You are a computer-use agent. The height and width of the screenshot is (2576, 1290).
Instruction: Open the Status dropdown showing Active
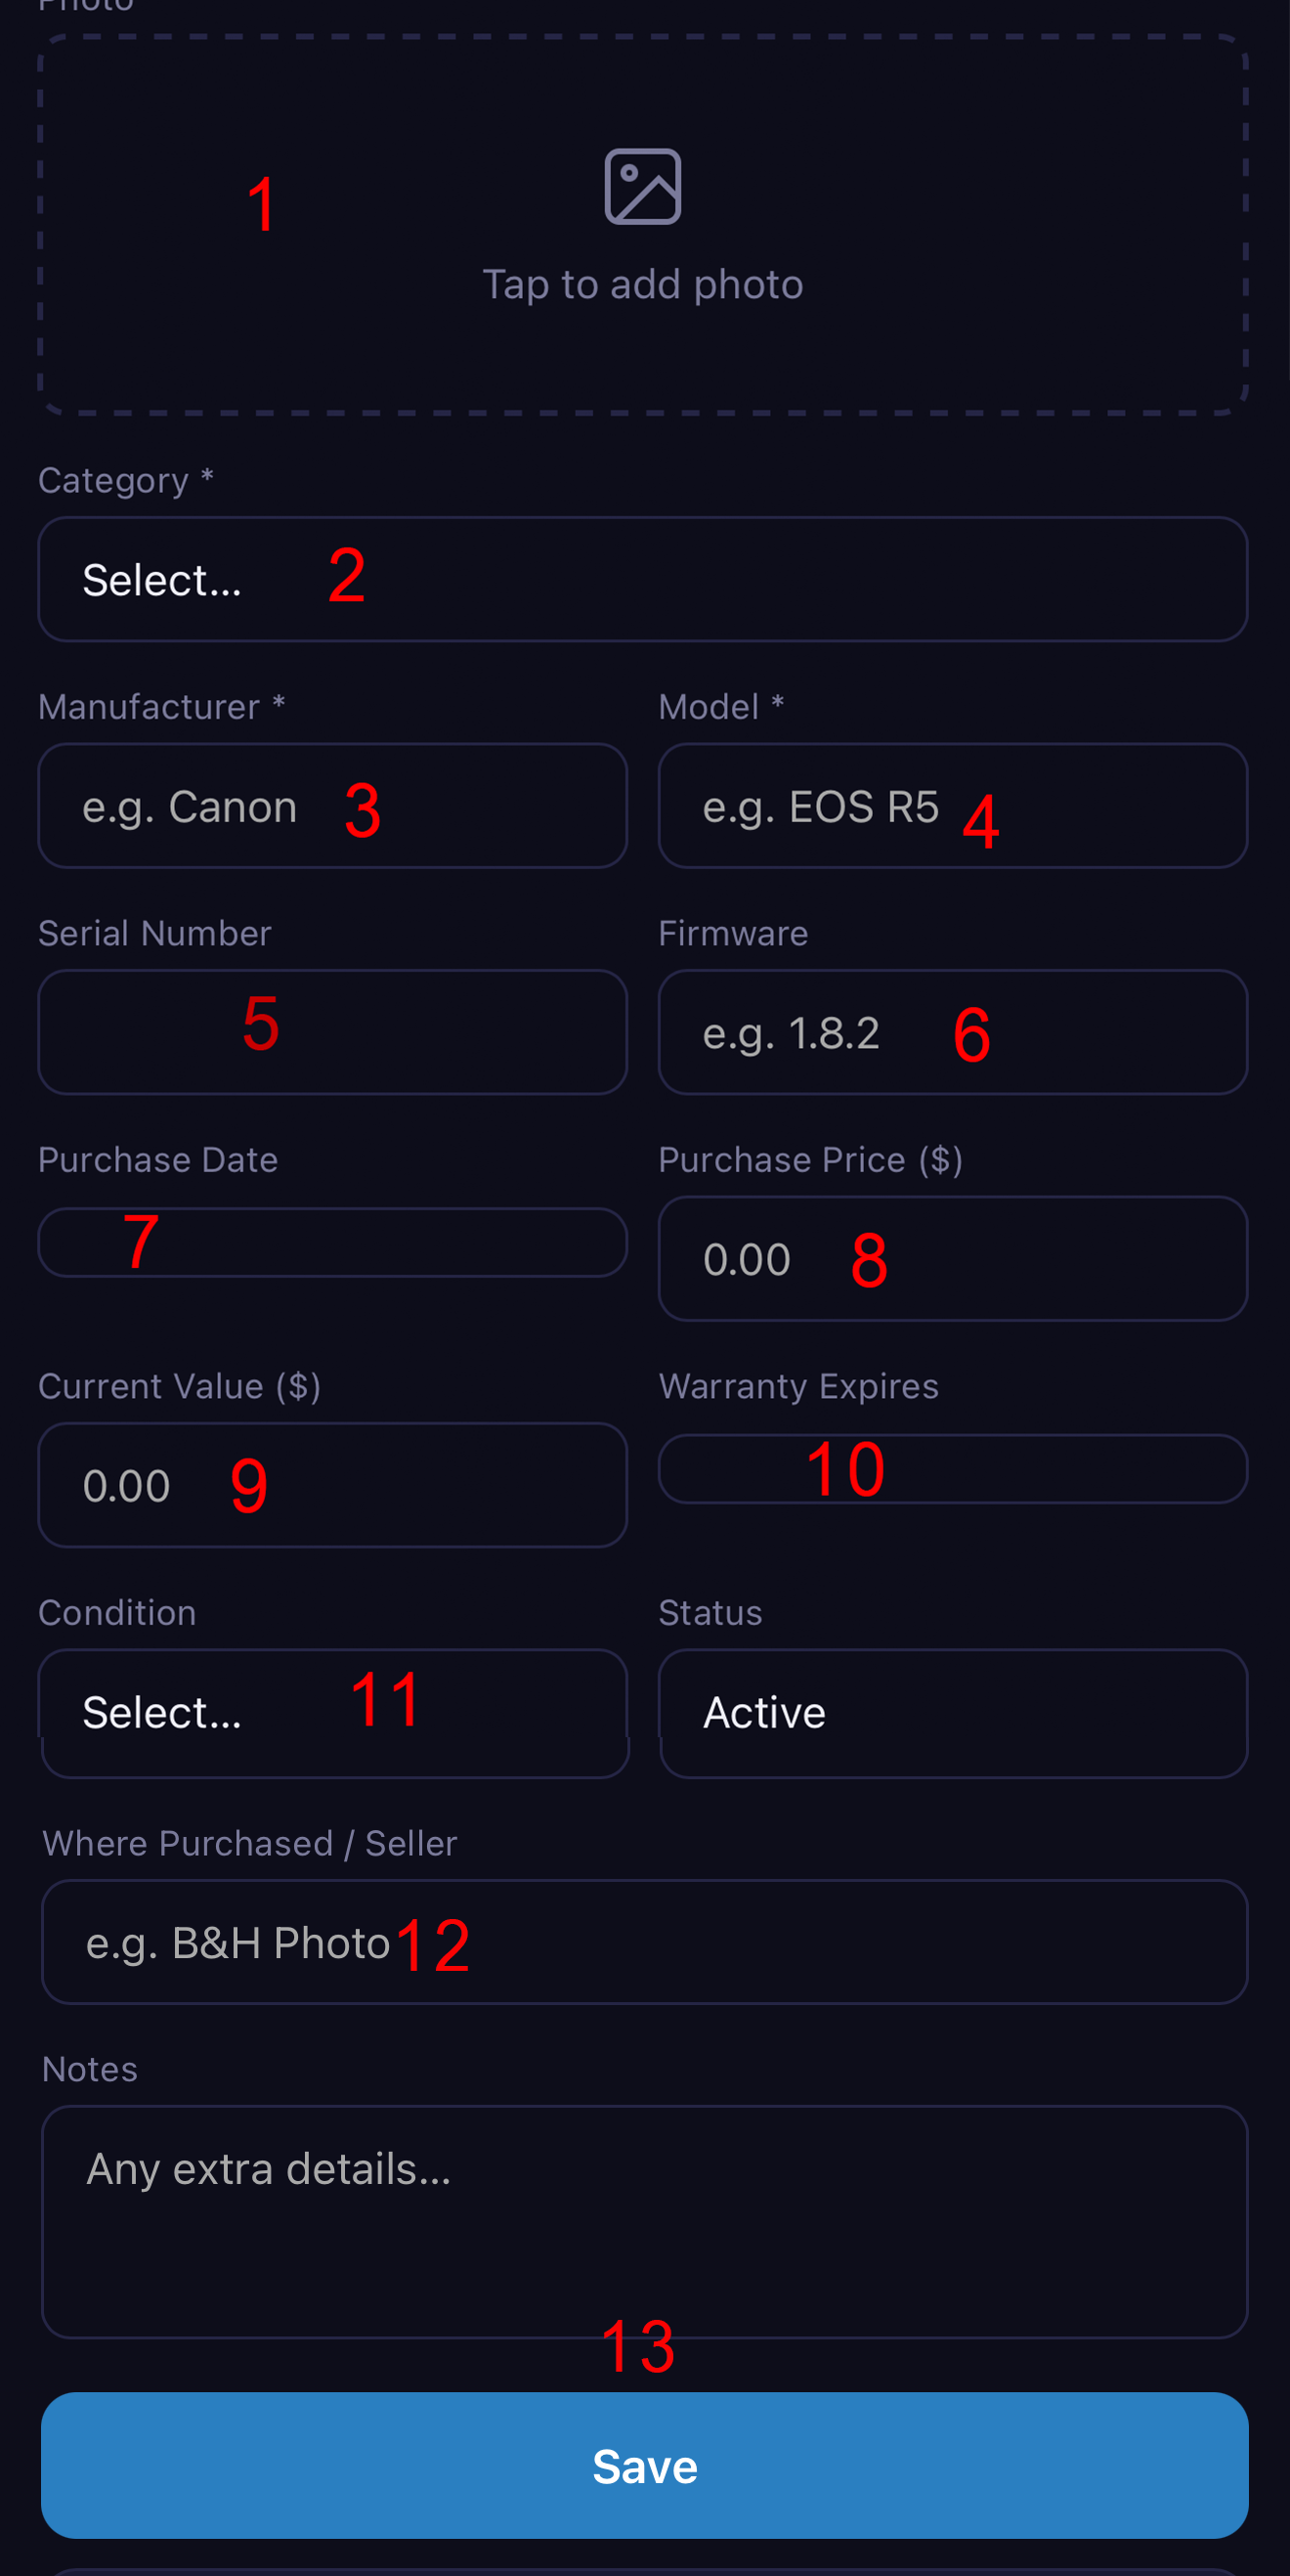click(x=953, y=1713)
